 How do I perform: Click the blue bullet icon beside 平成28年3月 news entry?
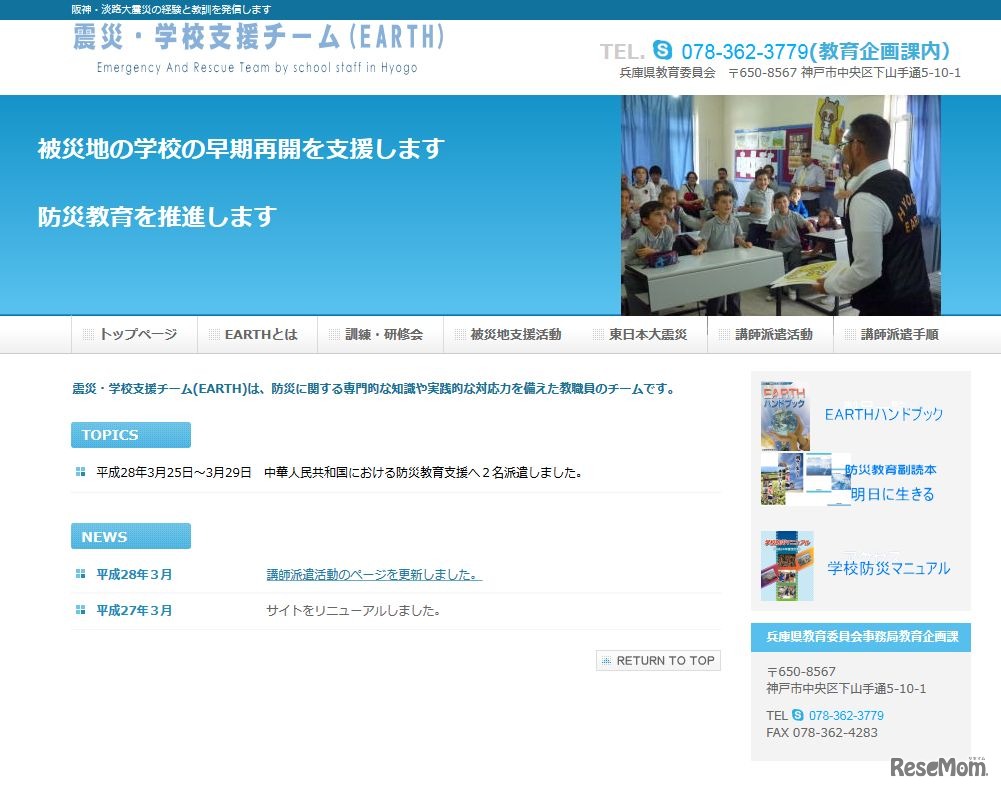pos(79,574)
